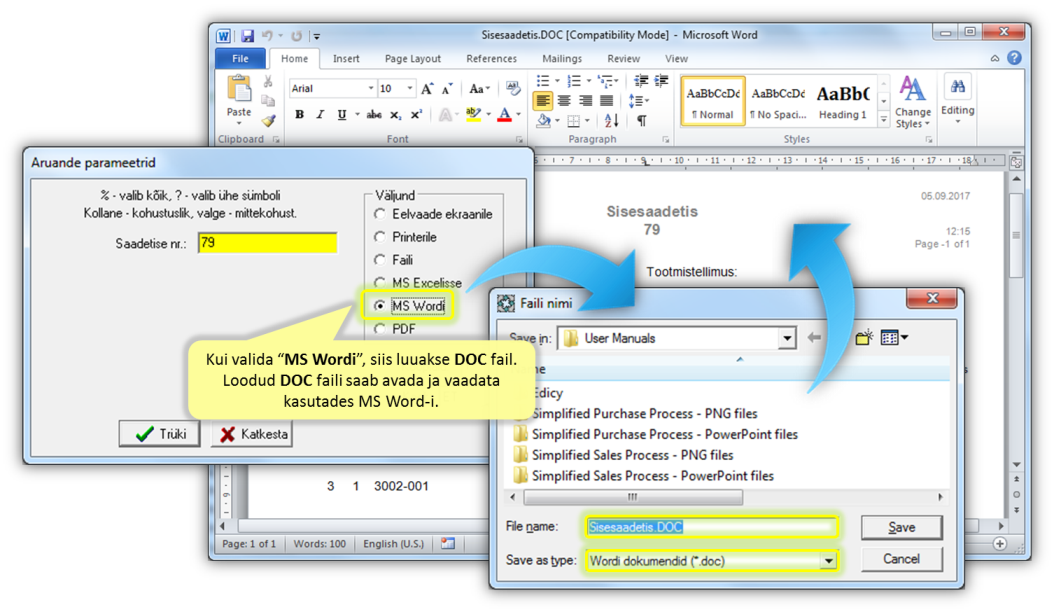Viewport: 1054px width, 612px height.
Task: Open Save as type dropdown
Action: (x=829, y=561)
